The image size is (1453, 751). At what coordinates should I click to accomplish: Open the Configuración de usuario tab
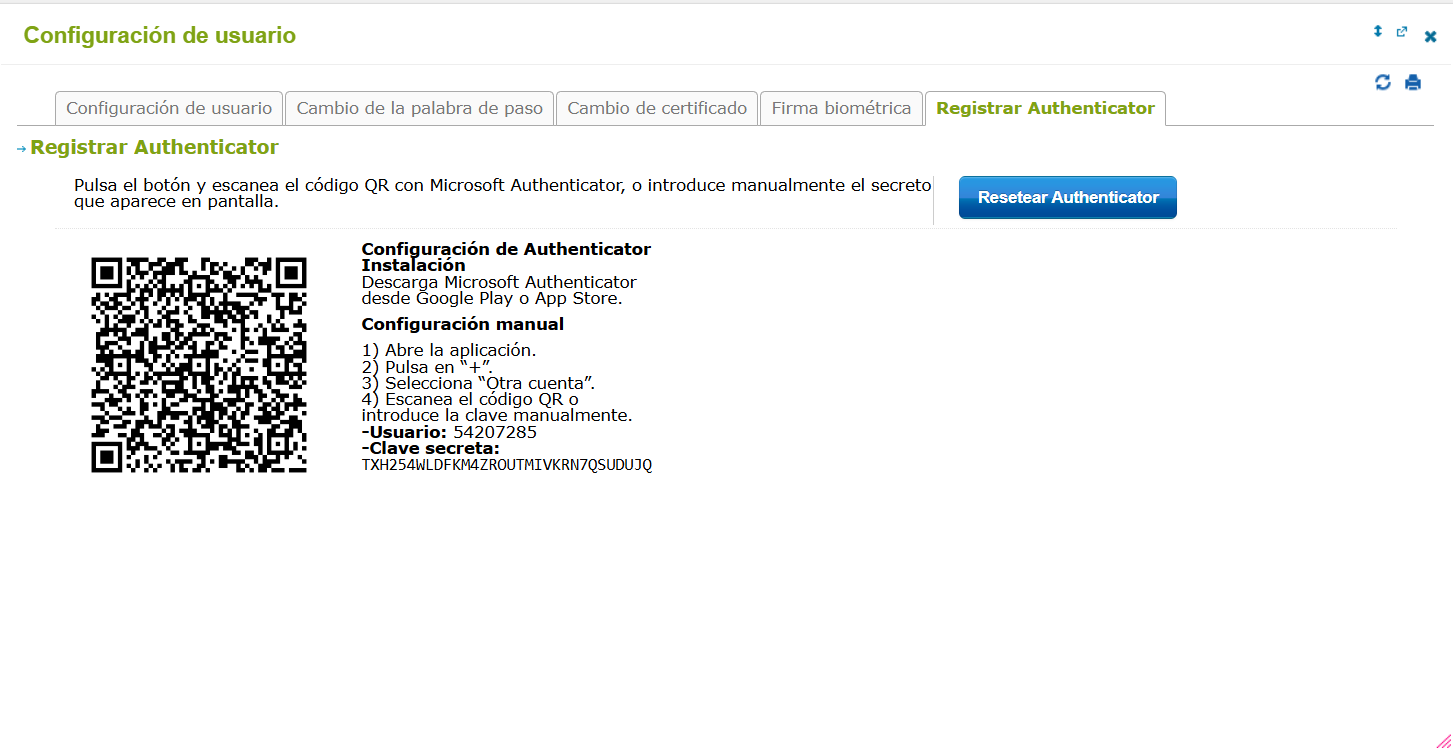(169, 108)
